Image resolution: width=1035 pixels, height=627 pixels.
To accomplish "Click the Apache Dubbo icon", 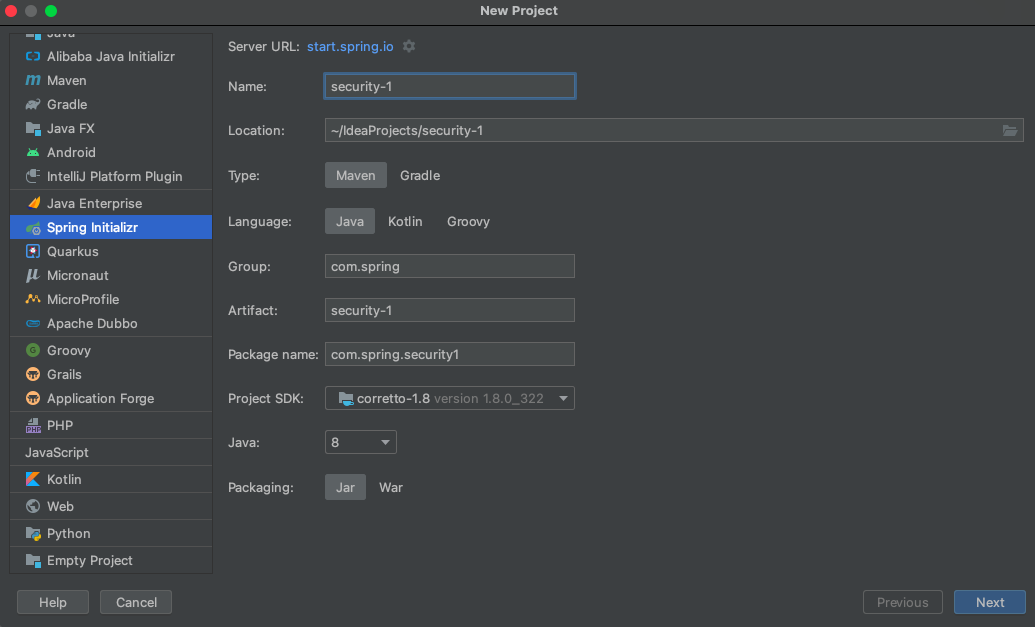I will coord(32,323).
